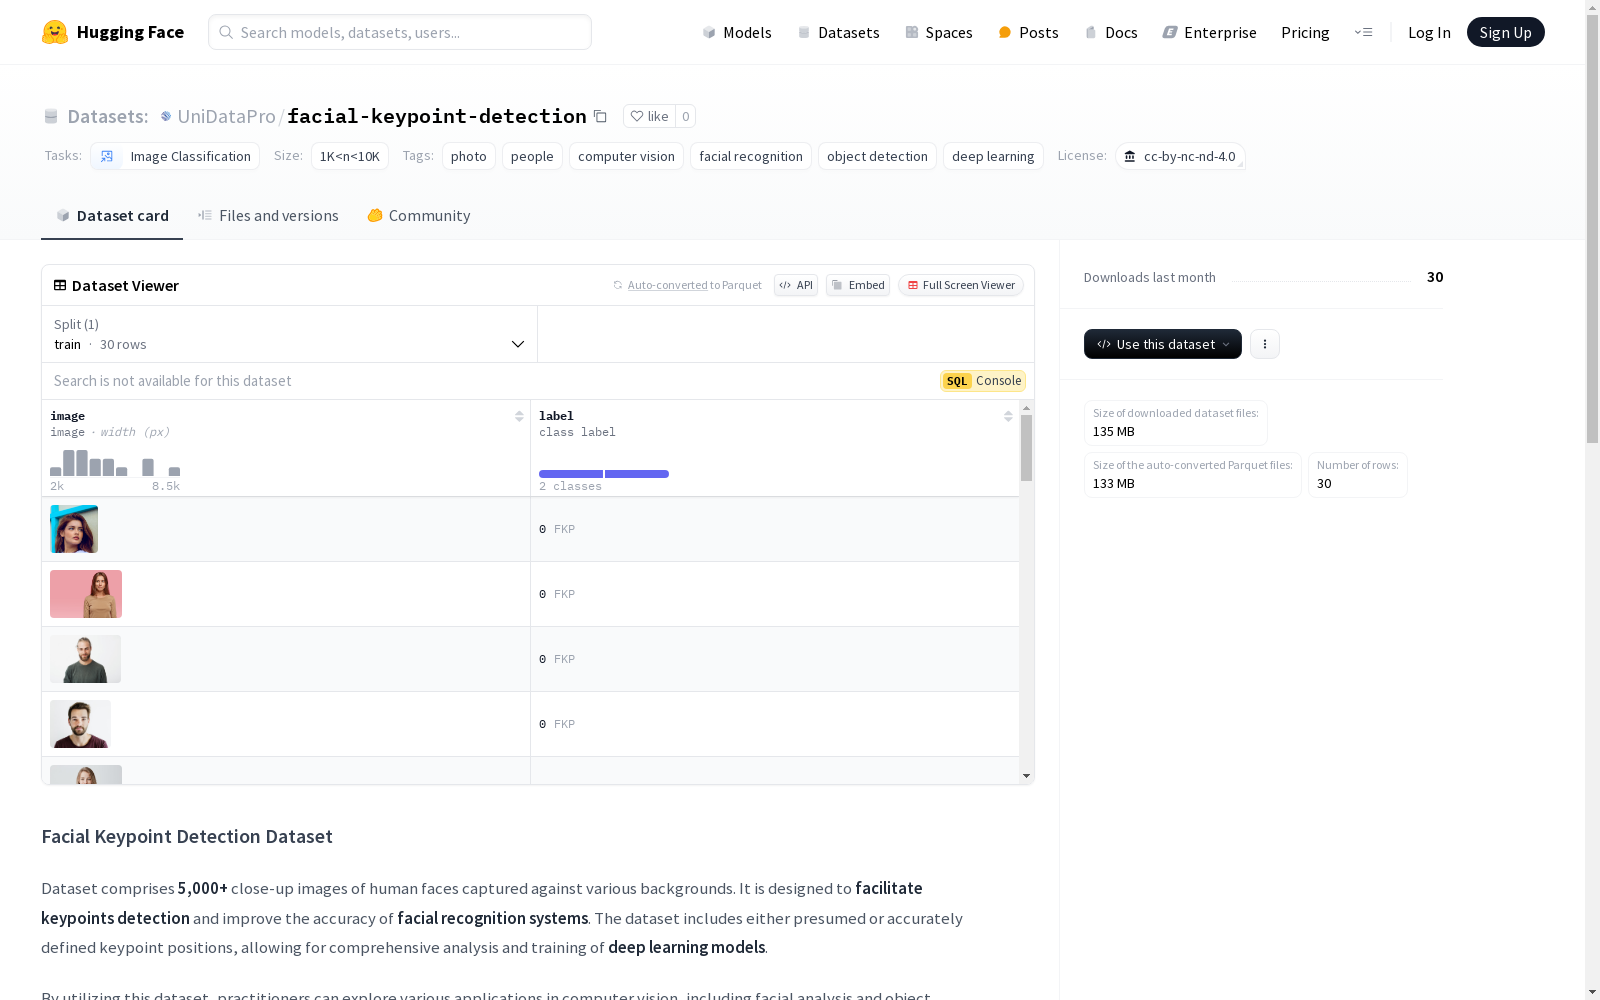Go to the Pricing page

pos(1305,32)
